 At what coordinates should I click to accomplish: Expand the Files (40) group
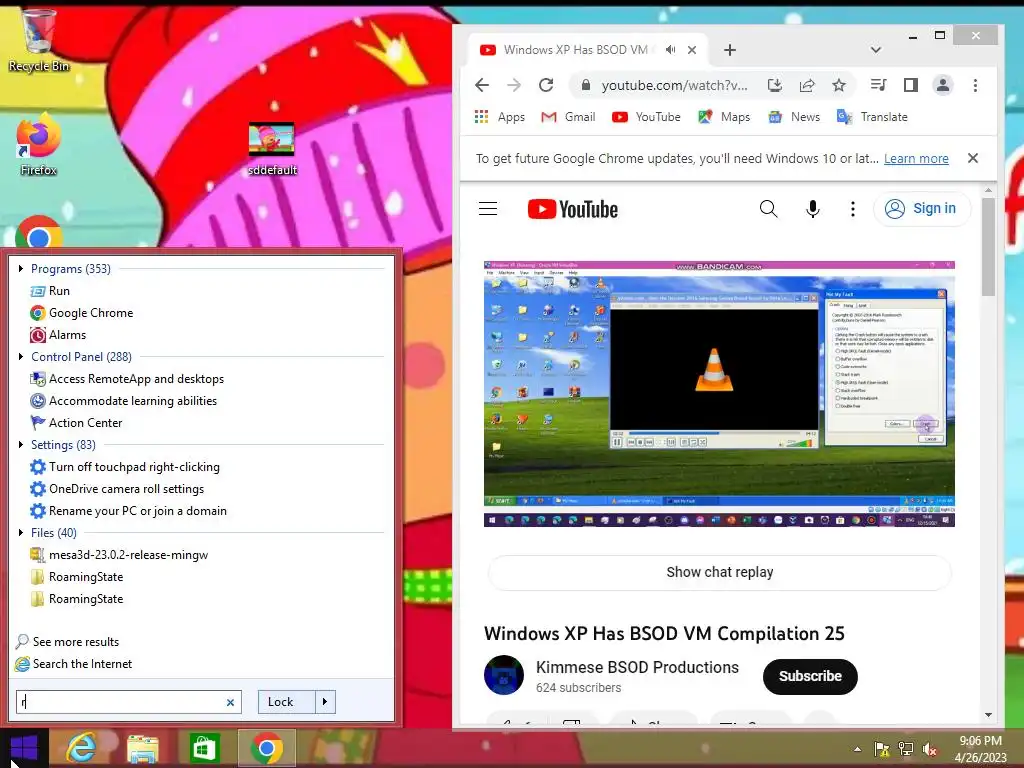(21, 533)
